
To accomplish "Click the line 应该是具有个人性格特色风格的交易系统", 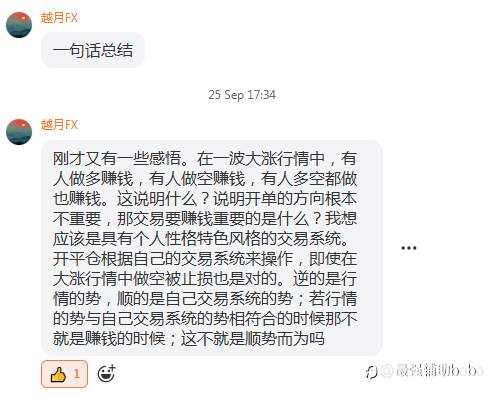I will [x=201, y=239].
